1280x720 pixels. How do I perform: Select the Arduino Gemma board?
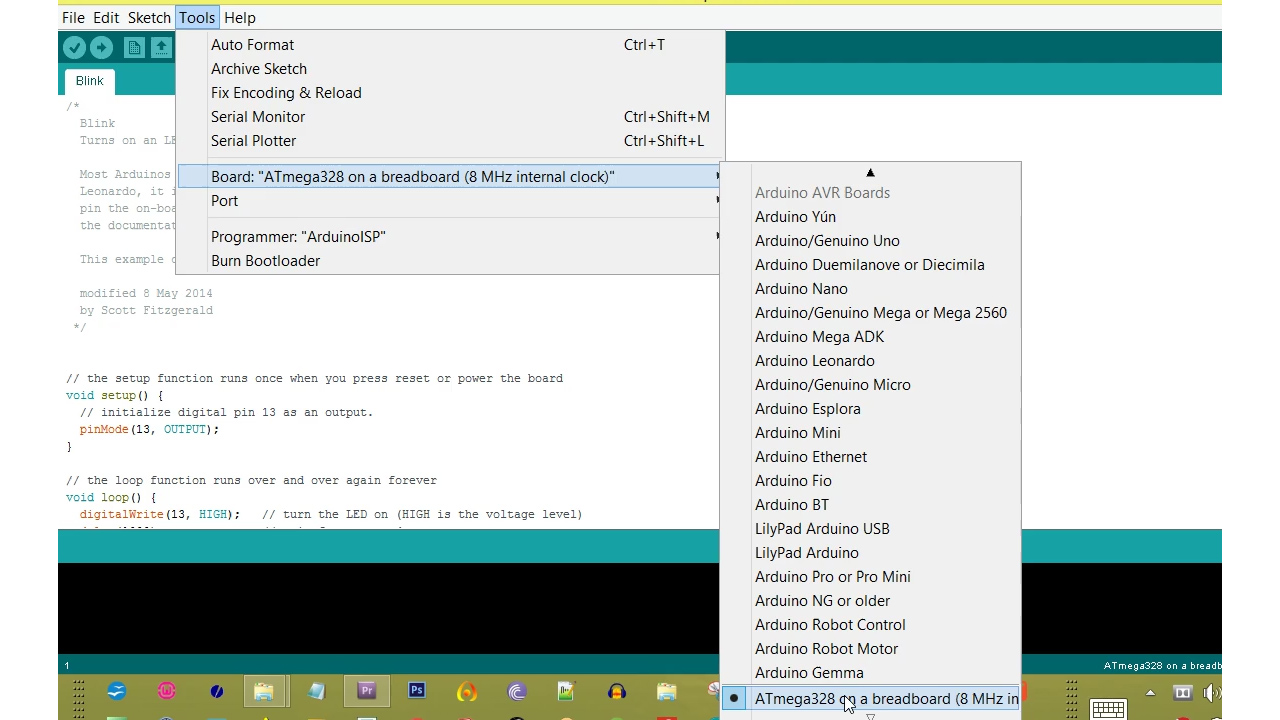point(870,673)
